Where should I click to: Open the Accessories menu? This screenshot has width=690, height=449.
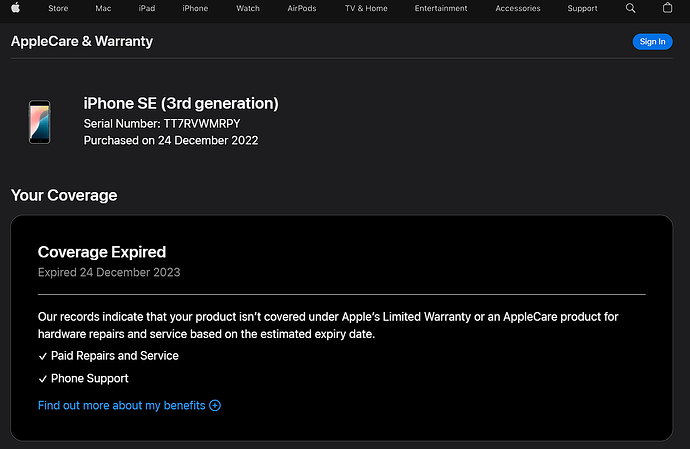click(x=518, y=8)
